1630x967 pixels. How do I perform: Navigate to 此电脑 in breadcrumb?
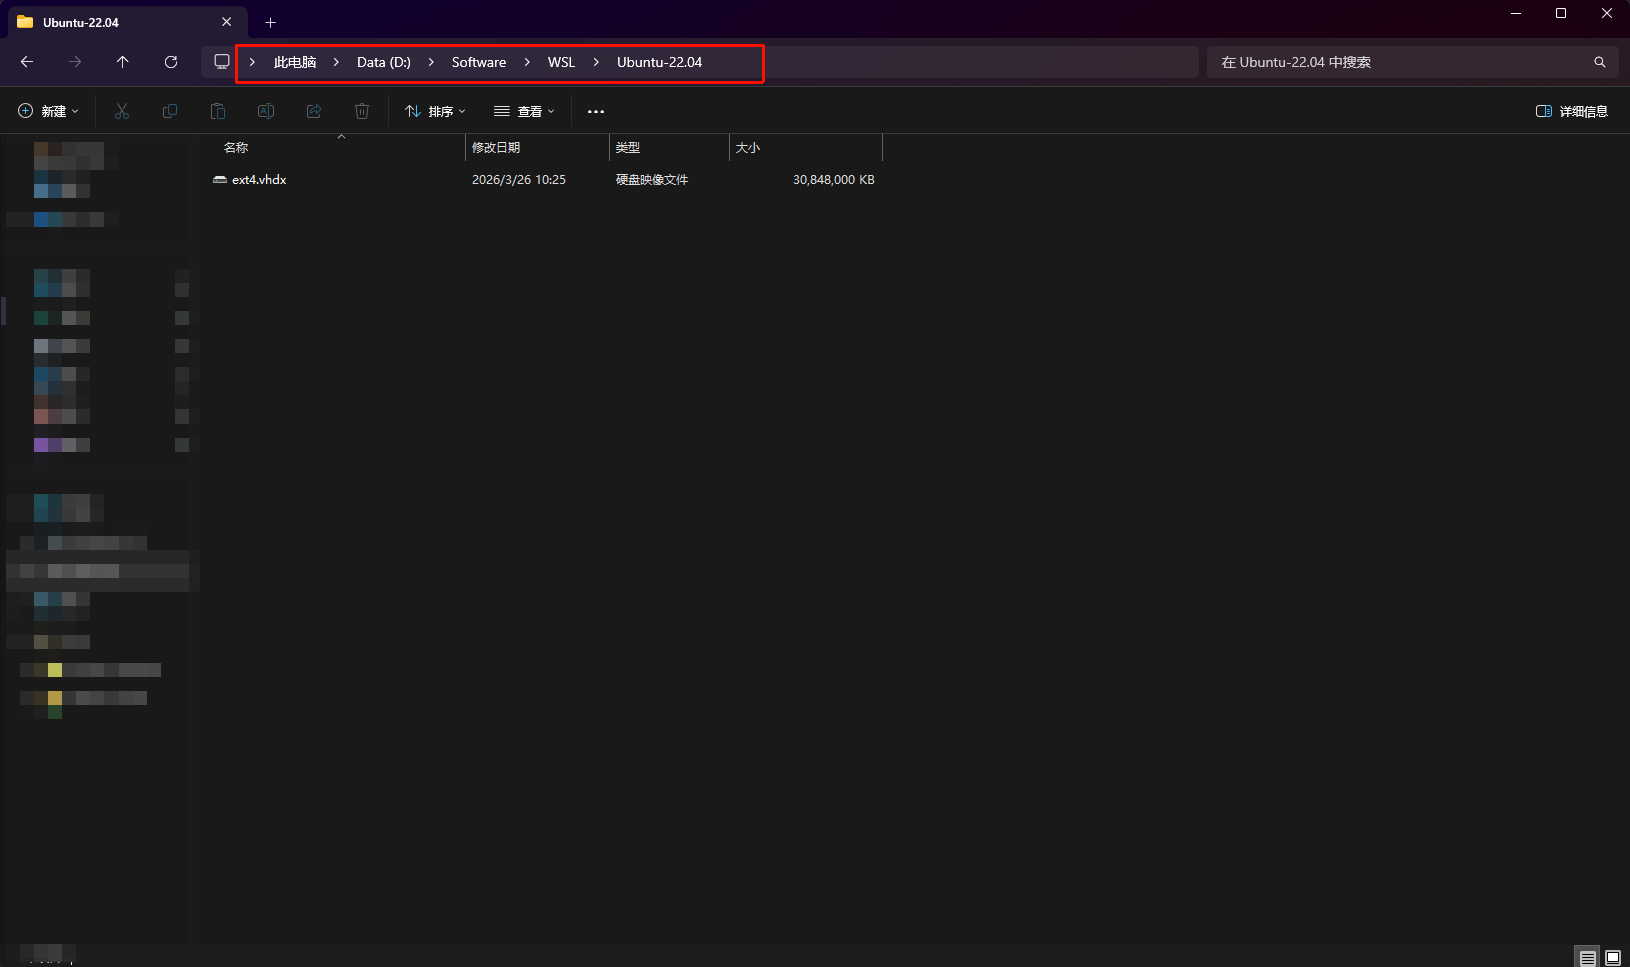point(295,62)
